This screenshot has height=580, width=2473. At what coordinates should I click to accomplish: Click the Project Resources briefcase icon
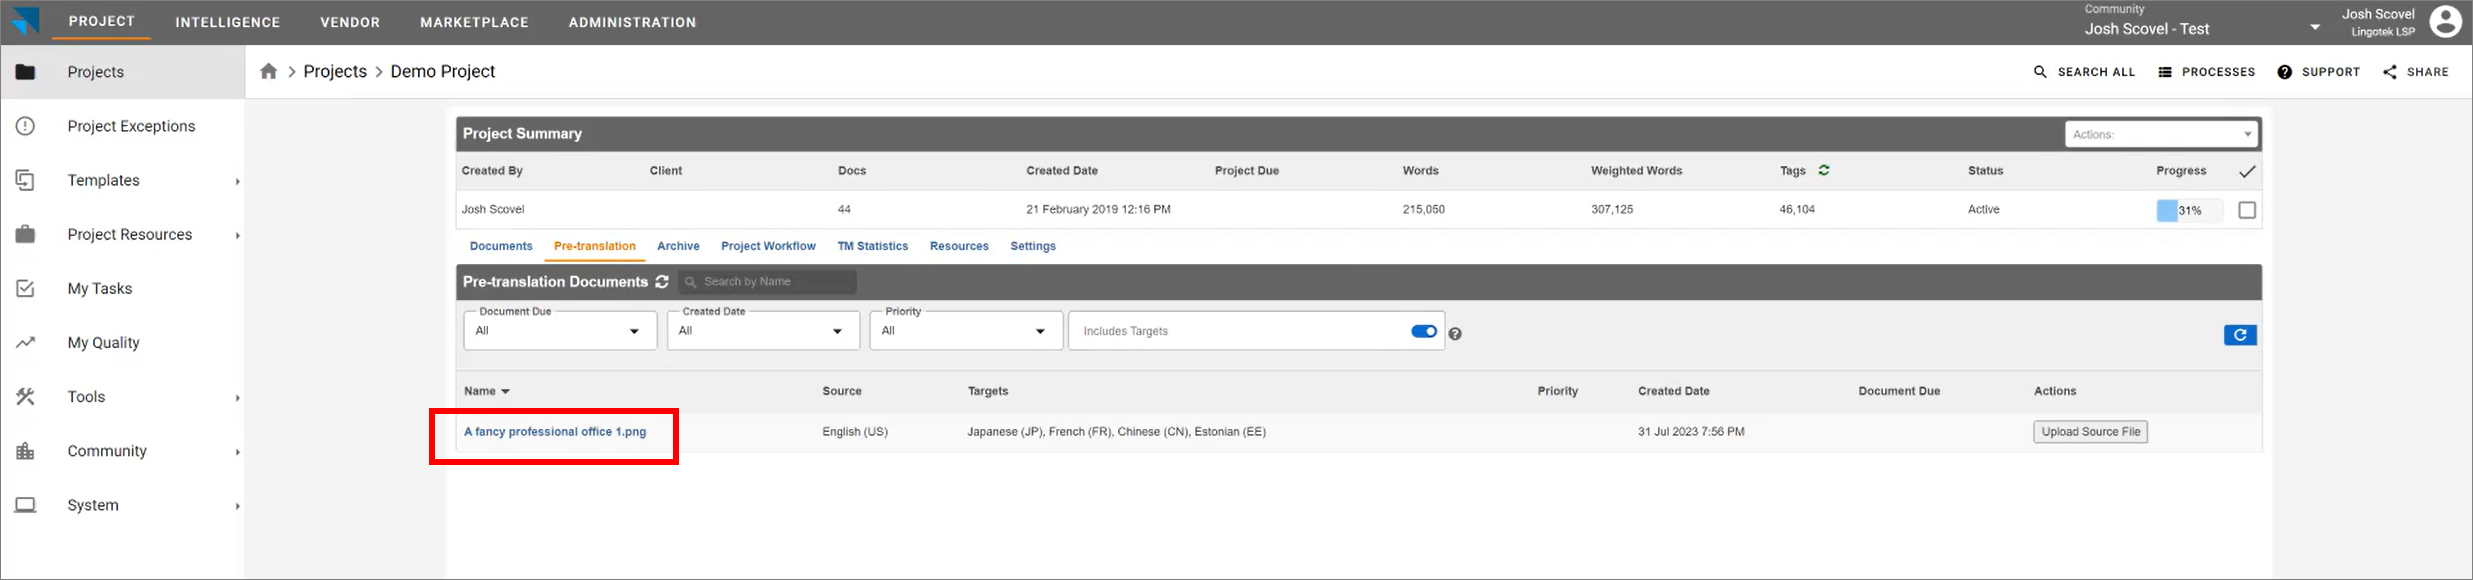(x=25, y=234)
